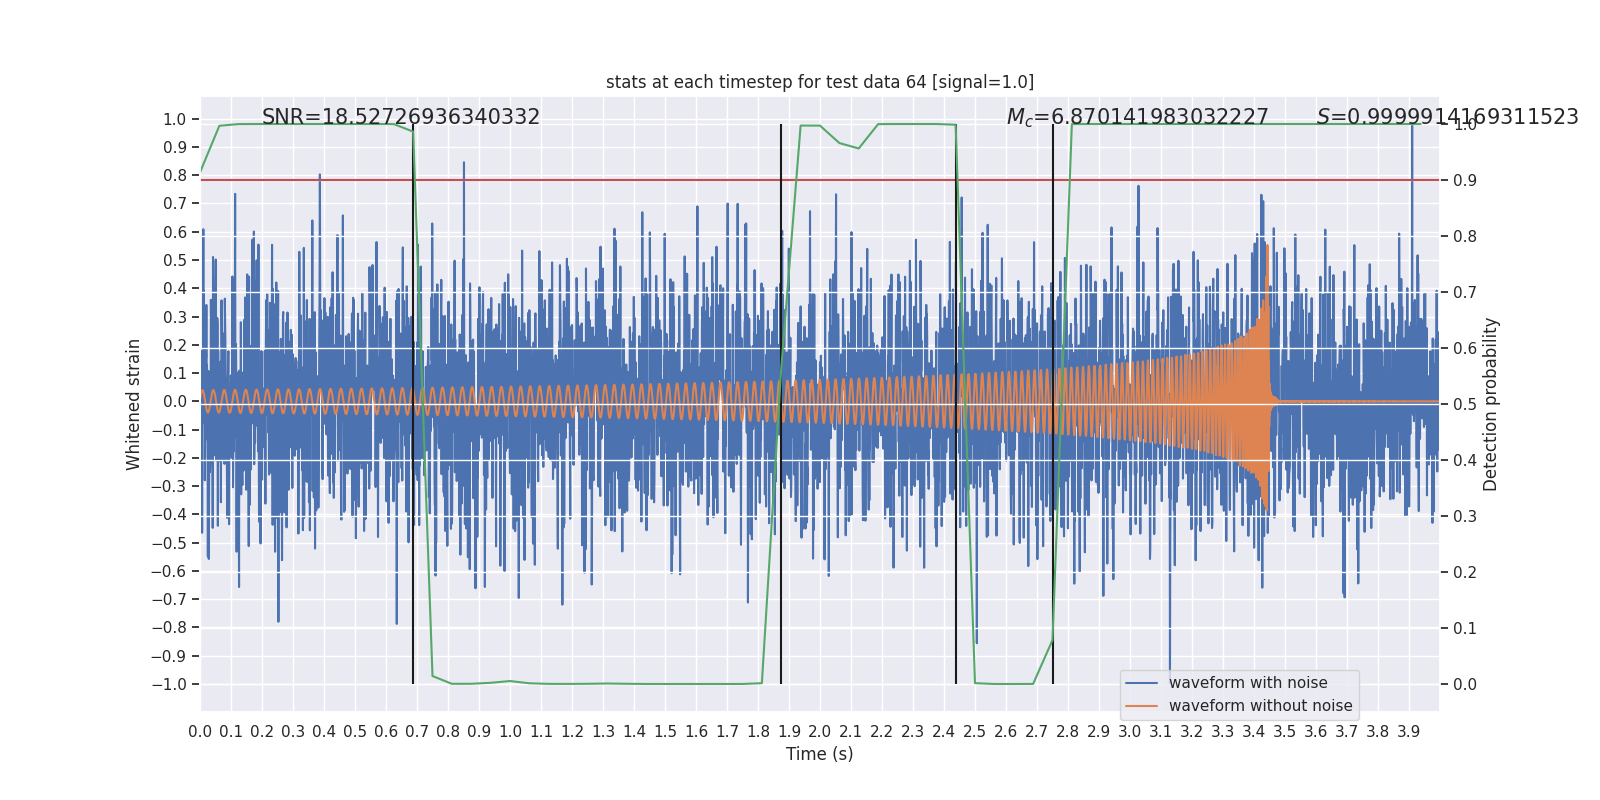The height and width of the screenshot is (800, 1600).
Task: Click left y-axis tick label 0.0
Action: point(175,402)
